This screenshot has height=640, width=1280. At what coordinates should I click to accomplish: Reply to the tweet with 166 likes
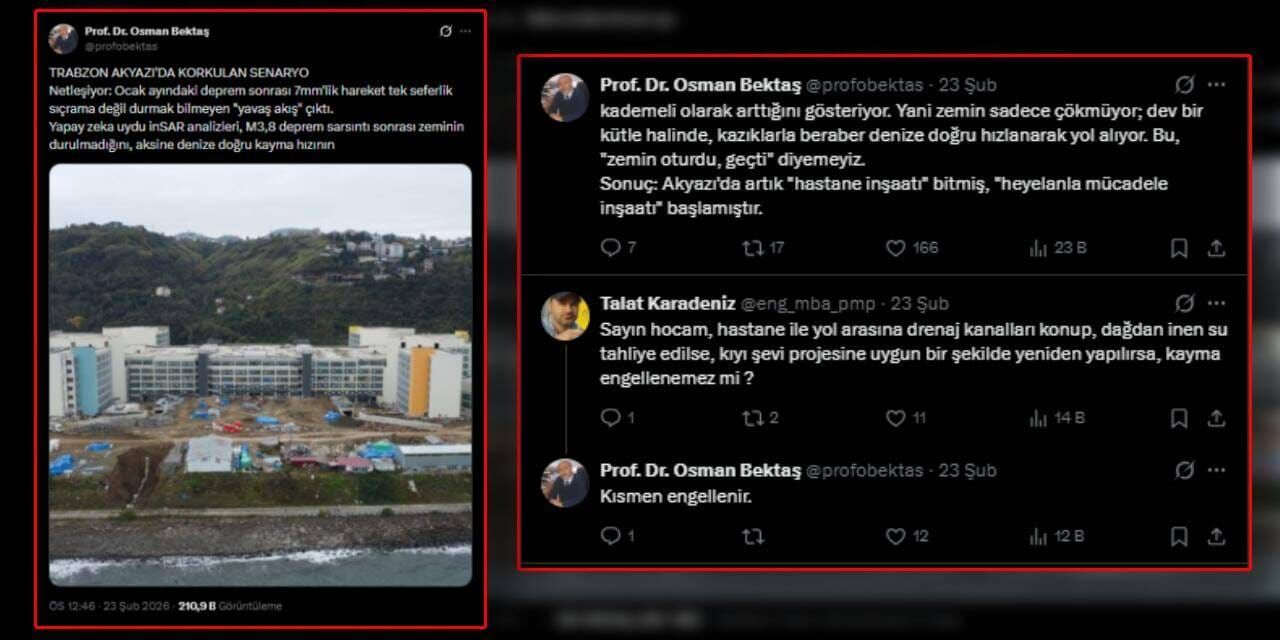[611, 248]
